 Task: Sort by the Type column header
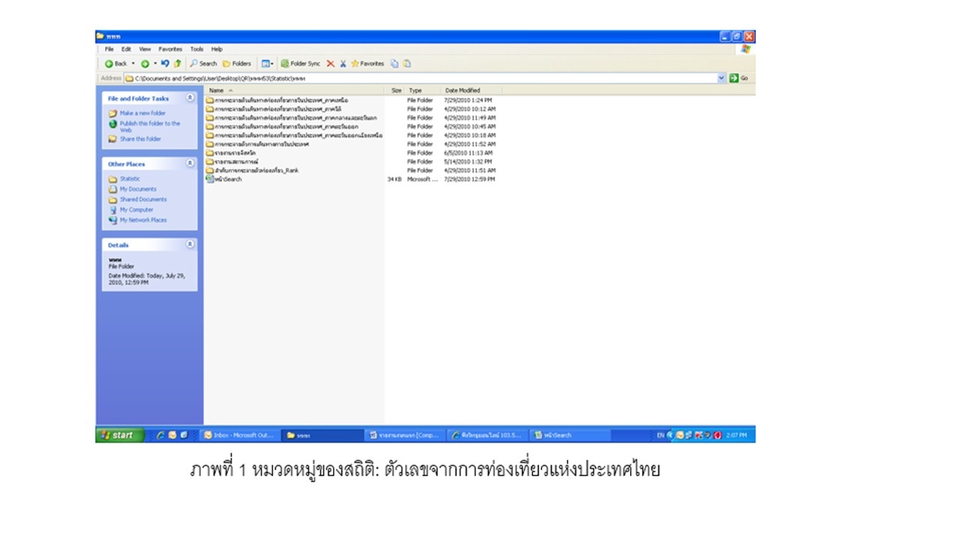coord(422,91)
